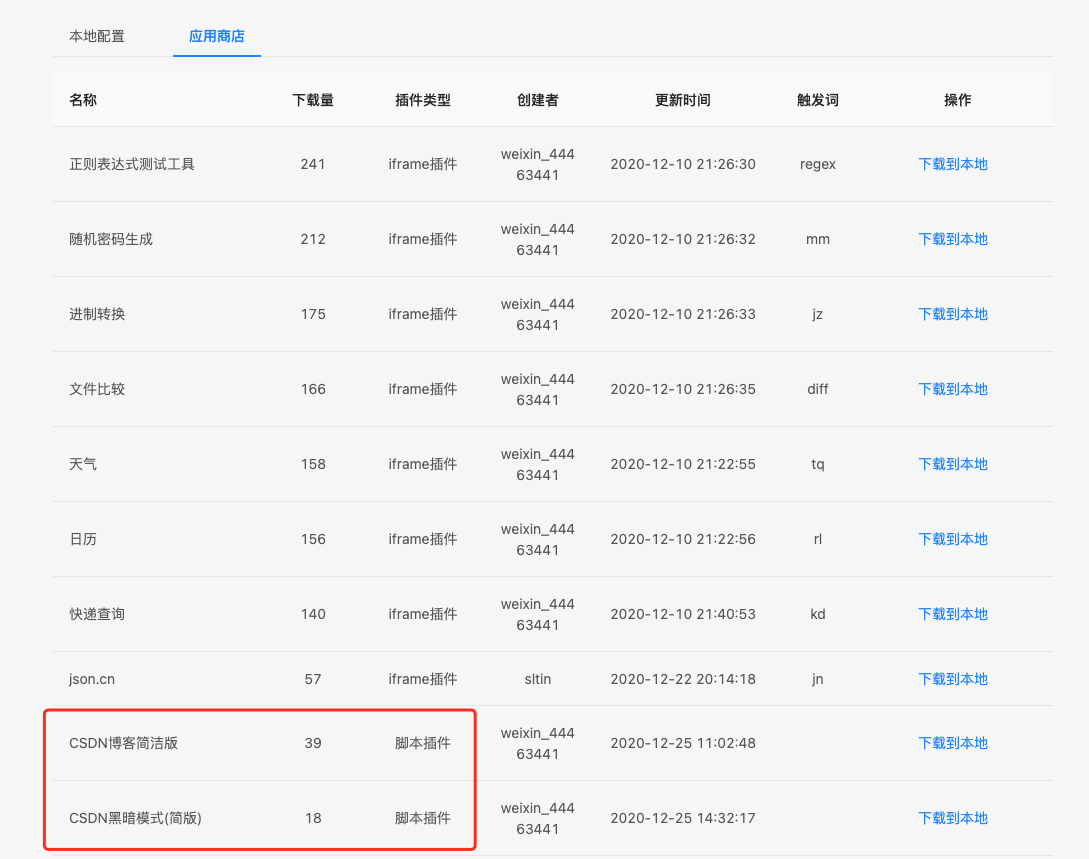
Task: Select the 进制转换 name cell
Action: click(x=97, y=314)
